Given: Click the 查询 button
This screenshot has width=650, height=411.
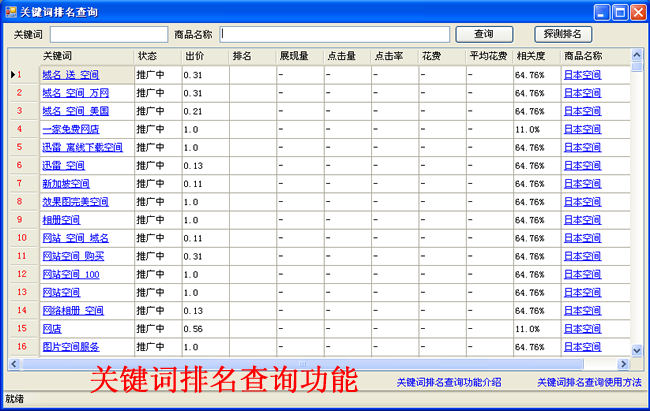Looking at the screenshot, I should 484,34.
